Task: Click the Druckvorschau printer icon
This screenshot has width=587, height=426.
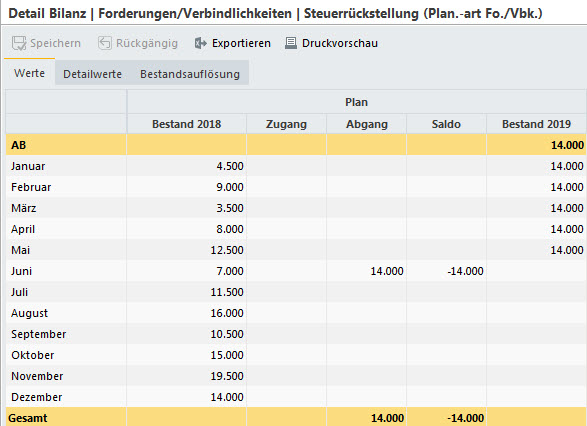Action: [291, 43]
